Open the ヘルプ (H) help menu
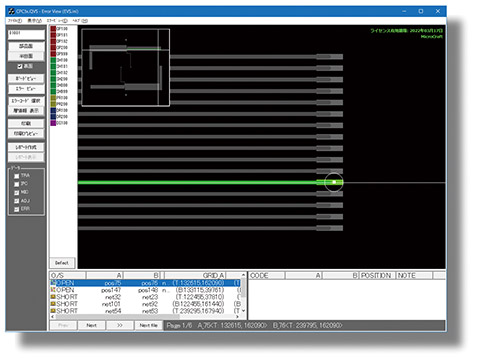This screenshot has height=362, width=480. click(80, 21)
